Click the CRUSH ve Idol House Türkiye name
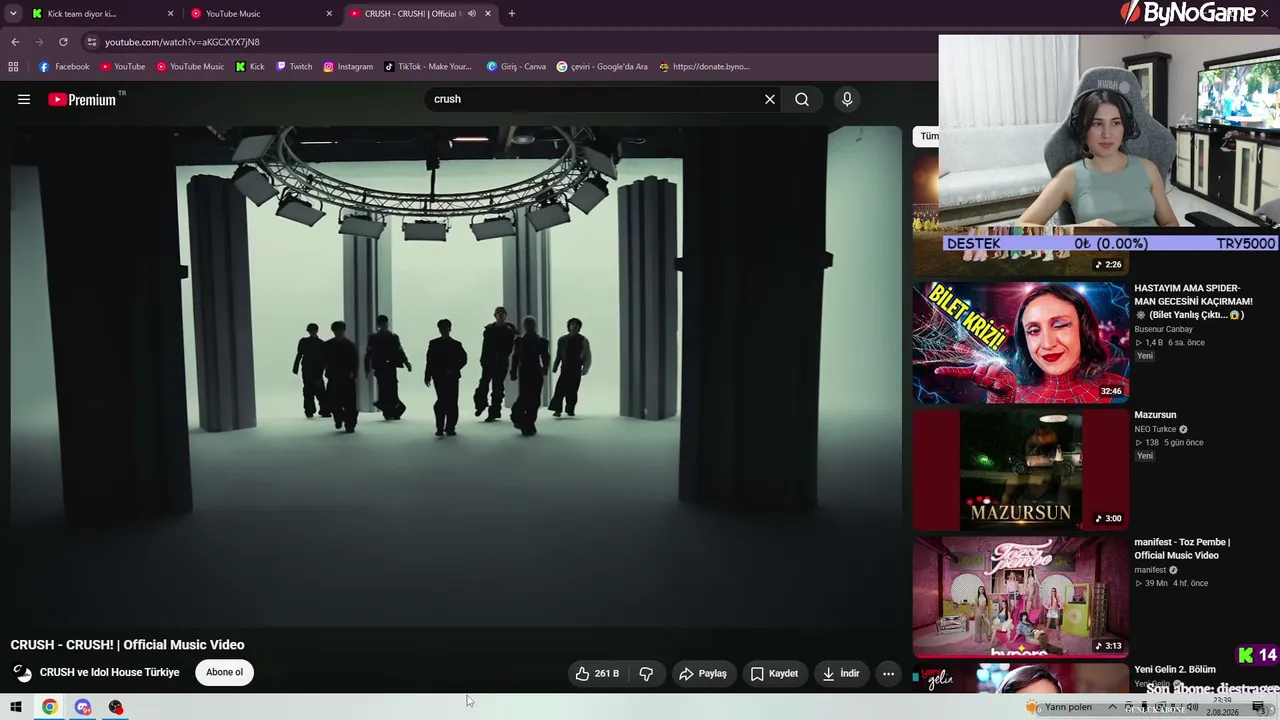Viewport: 1280px width, 720px height. pos(110,673)
